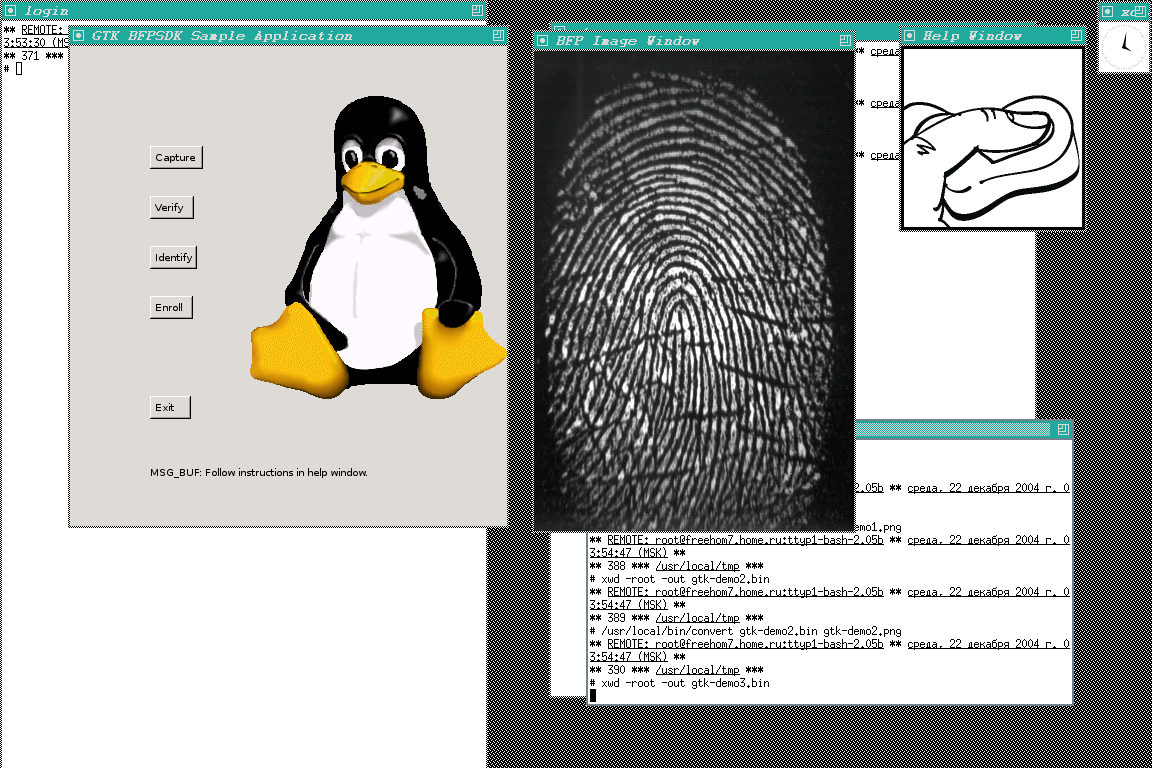Click the MSG_BUF status message text
The width and height of the screenshot is (1152, 768).
[x=259, y=472]
